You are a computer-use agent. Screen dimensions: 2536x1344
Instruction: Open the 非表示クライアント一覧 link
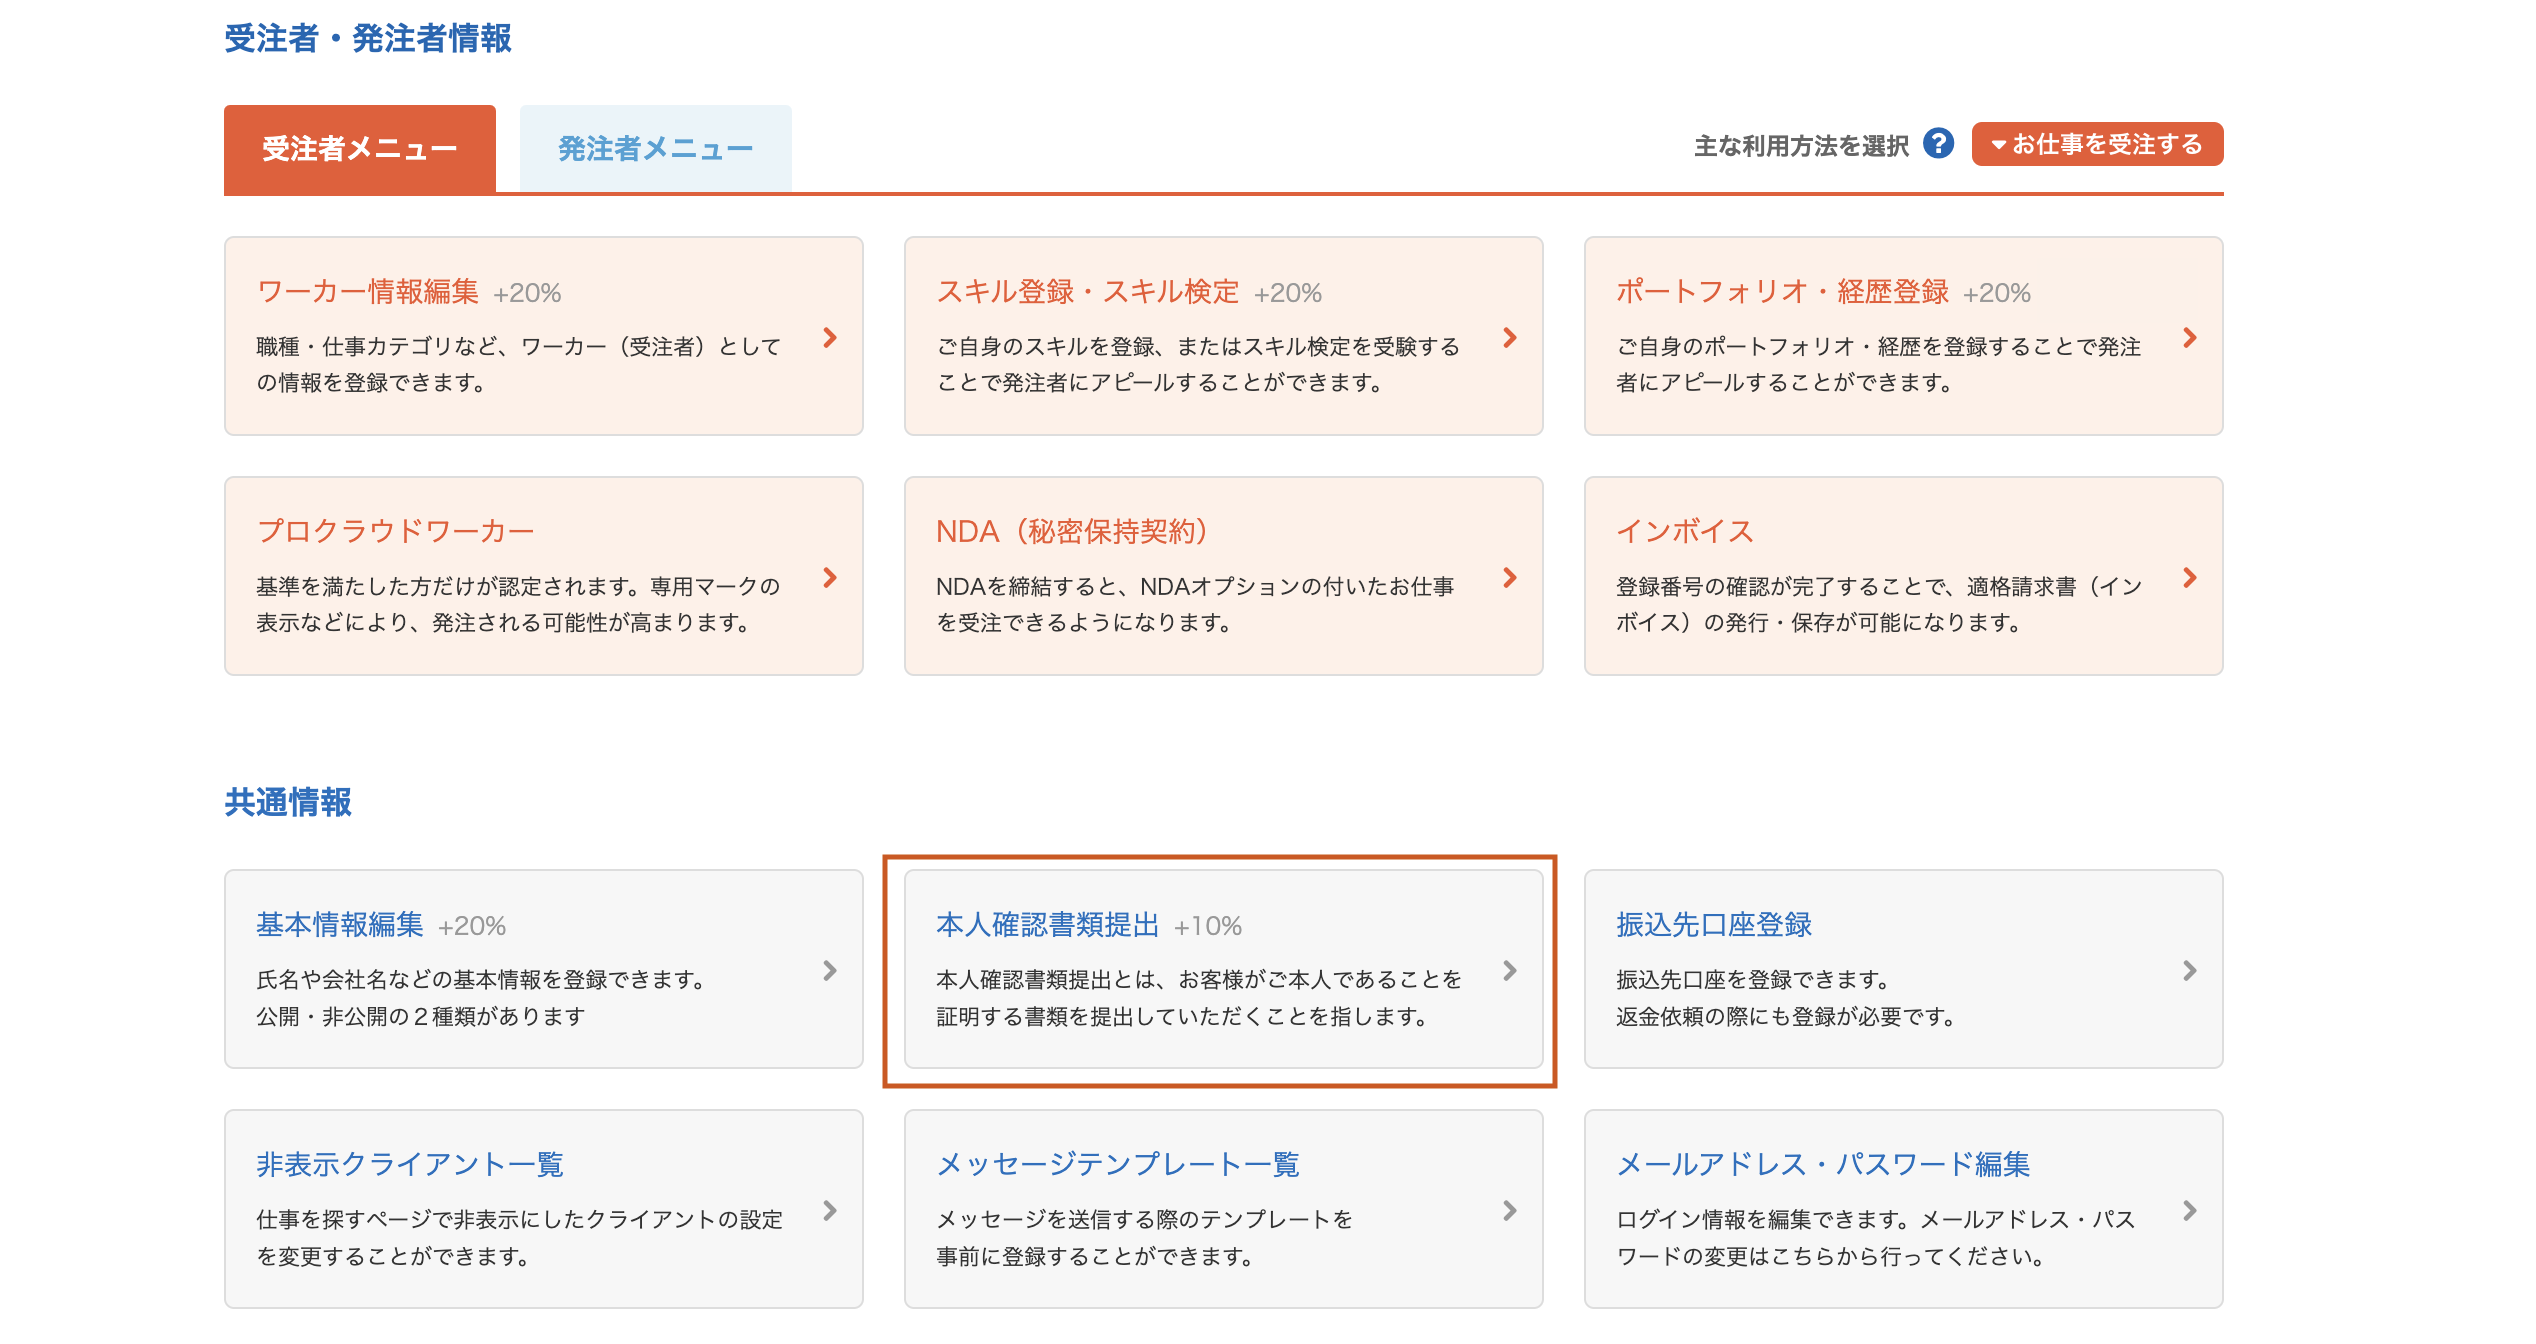point(410,1164)
